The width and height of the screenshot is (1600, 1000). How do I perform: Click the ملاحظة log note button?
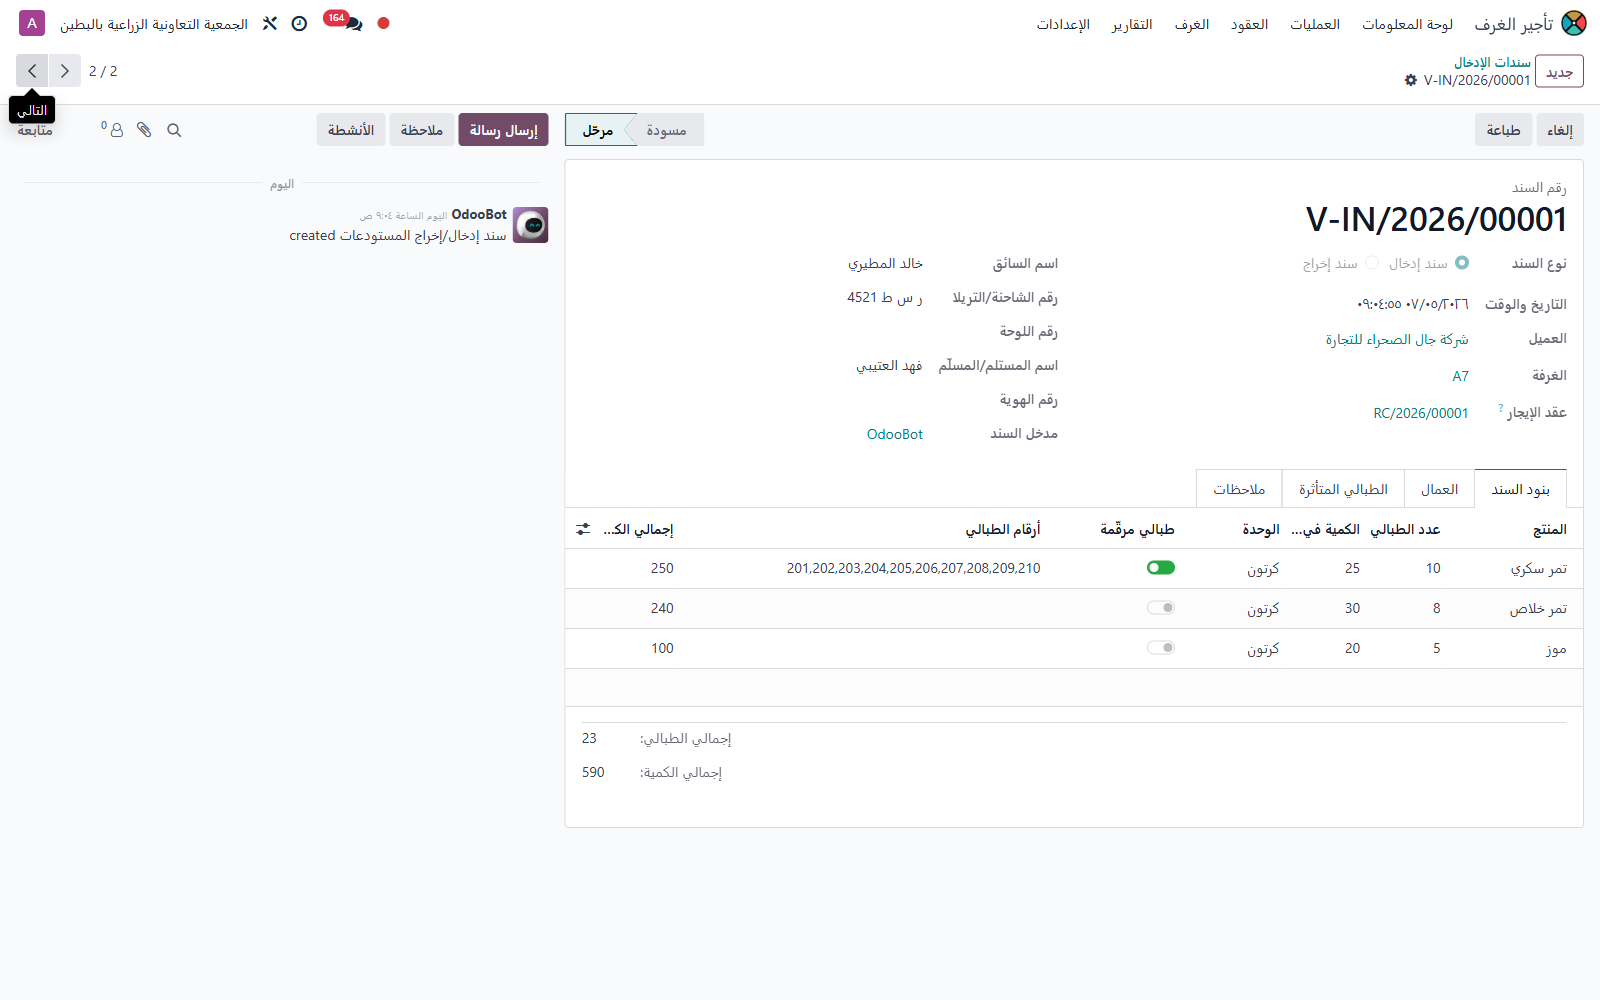coord(421,130)
